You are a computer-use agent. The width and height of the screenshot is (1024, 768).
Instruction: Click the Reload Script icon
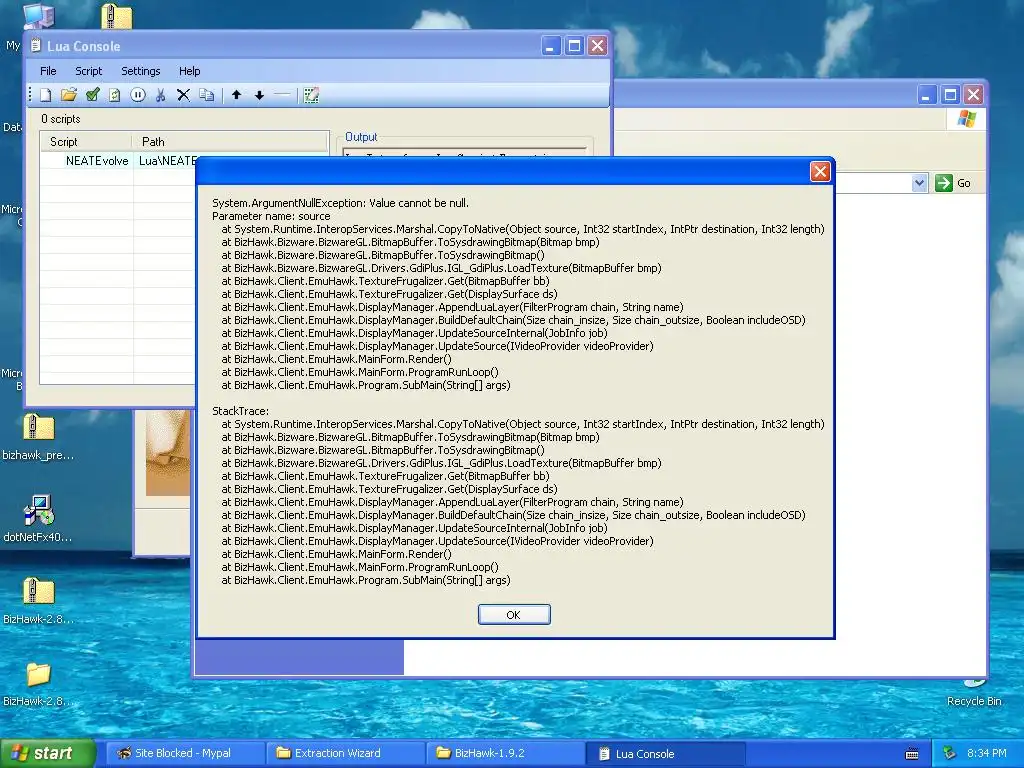pos(115,95)
